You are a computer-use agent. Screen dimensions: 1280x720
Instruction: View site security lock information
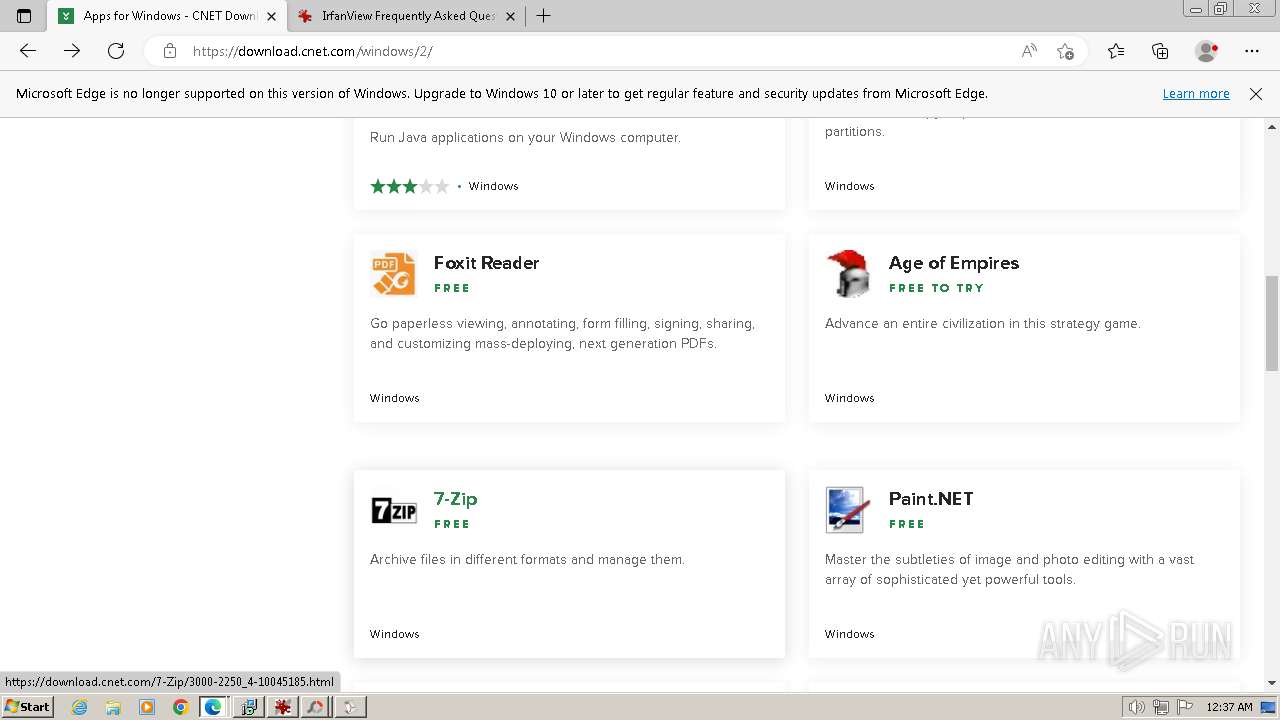pyautogui.click(x=170, y=51)
